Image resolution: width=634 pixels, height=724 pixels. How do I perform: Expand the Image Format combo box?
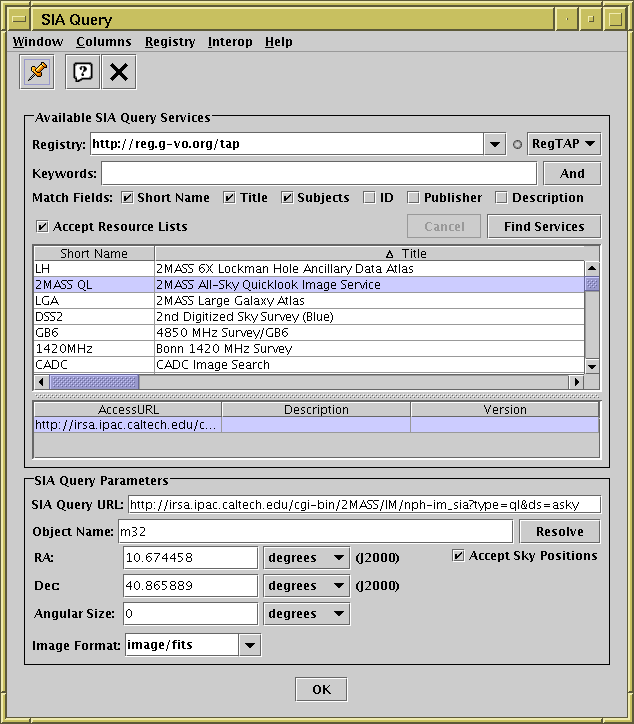click(x=250, y=645)
